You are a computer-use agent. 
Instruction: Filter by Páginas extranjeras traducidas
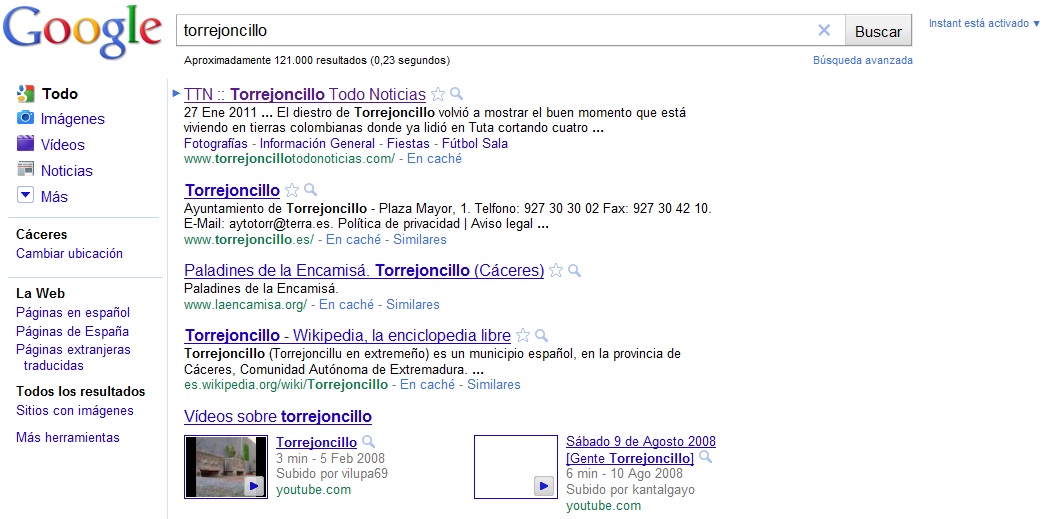[x=73, y=358]
